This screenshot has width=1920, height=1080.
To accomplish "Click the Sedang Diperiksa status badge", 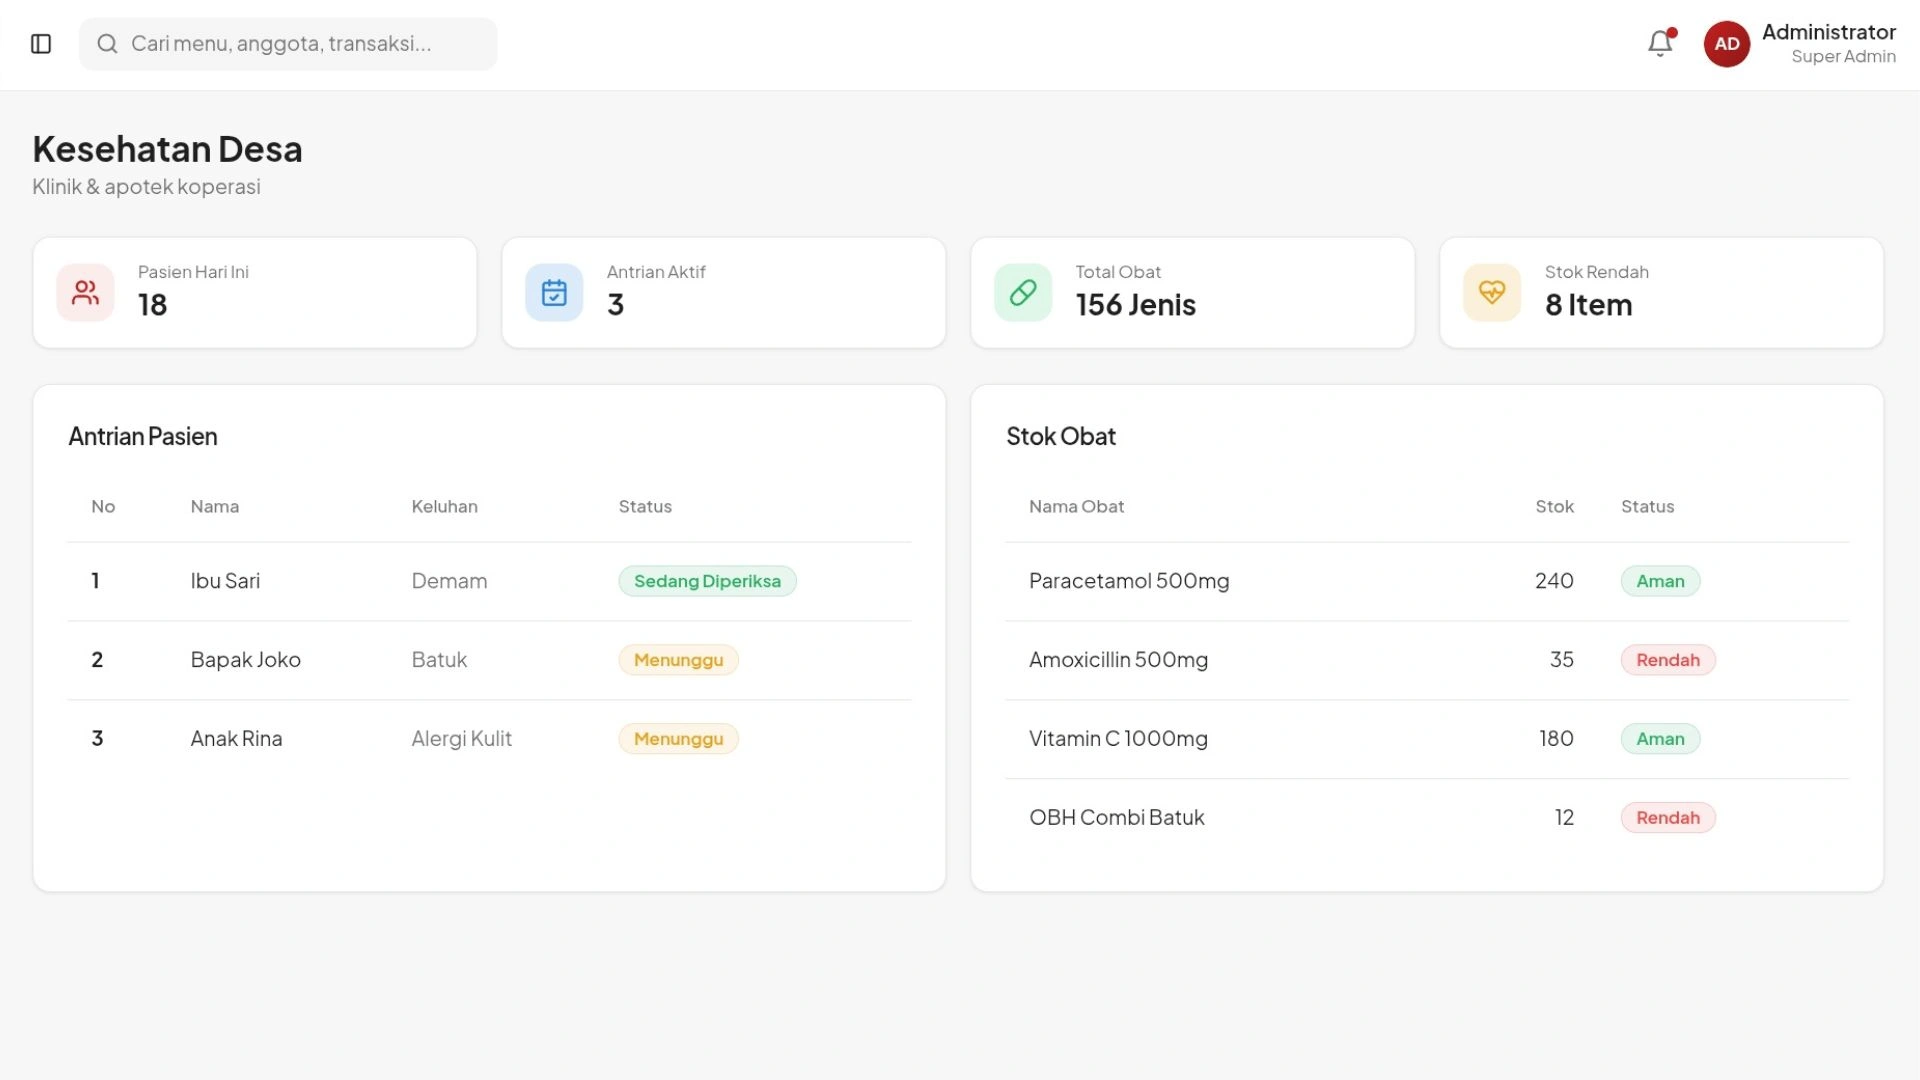I will point(706,581).
